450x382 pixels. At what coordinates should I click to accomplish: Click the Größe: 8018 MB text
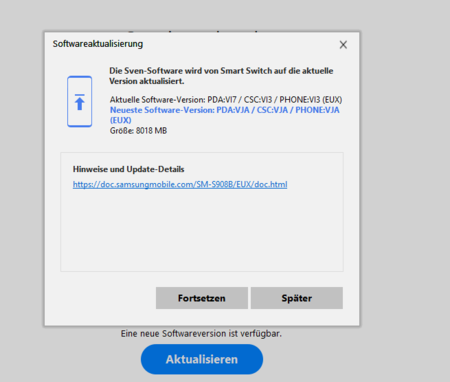138,130
